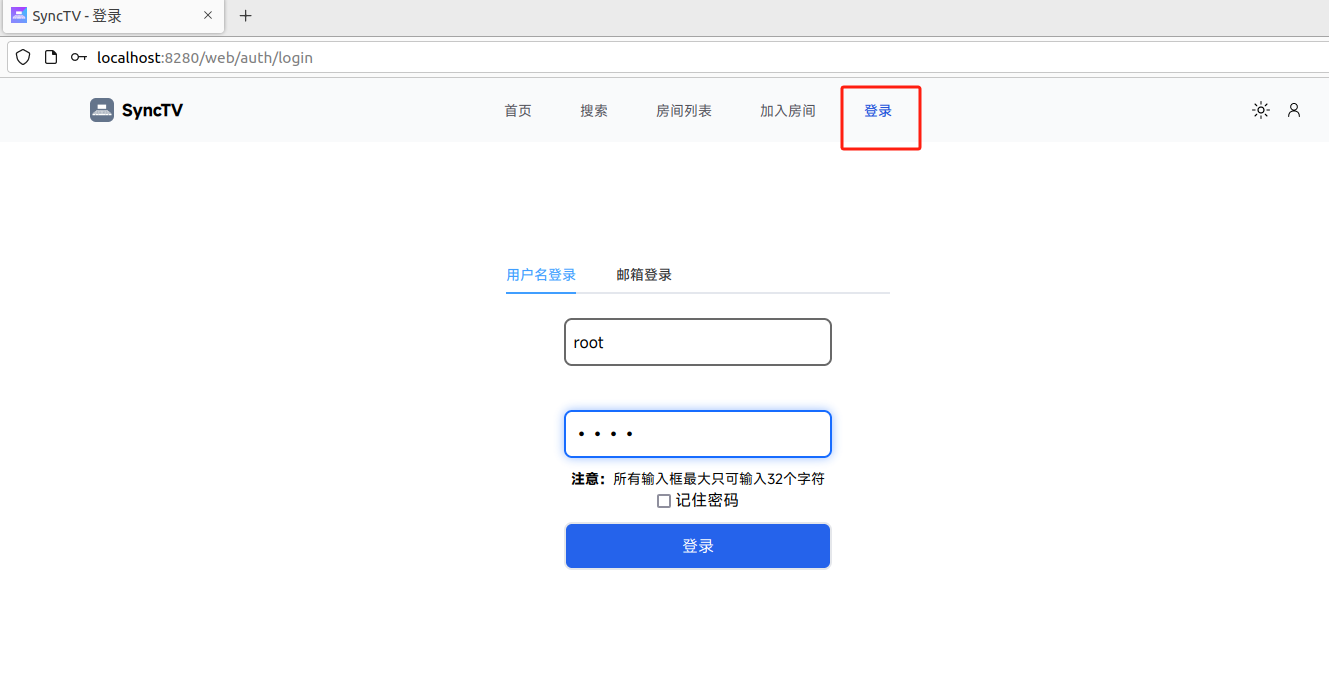Open a new browser tab with plus
Viewport: 1329px width, 700px height.
(x=246, y=16)
